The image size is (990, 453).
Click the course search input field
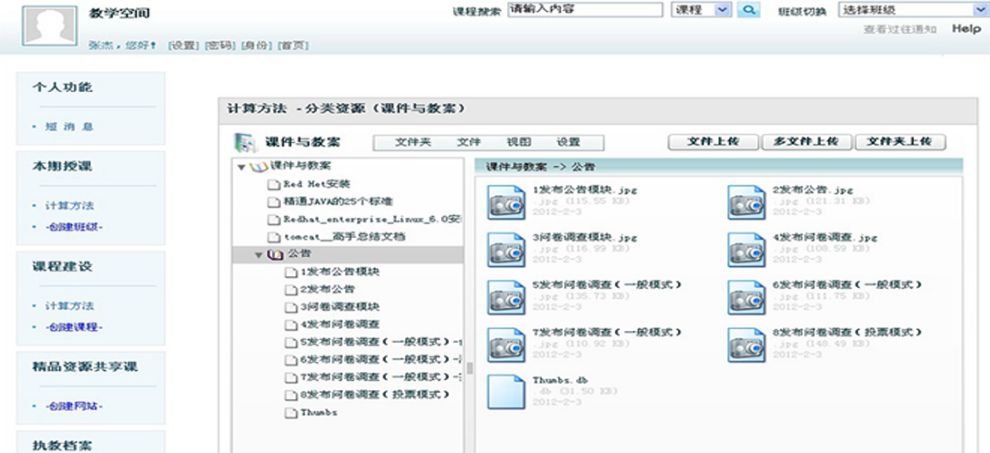point(585,10)
